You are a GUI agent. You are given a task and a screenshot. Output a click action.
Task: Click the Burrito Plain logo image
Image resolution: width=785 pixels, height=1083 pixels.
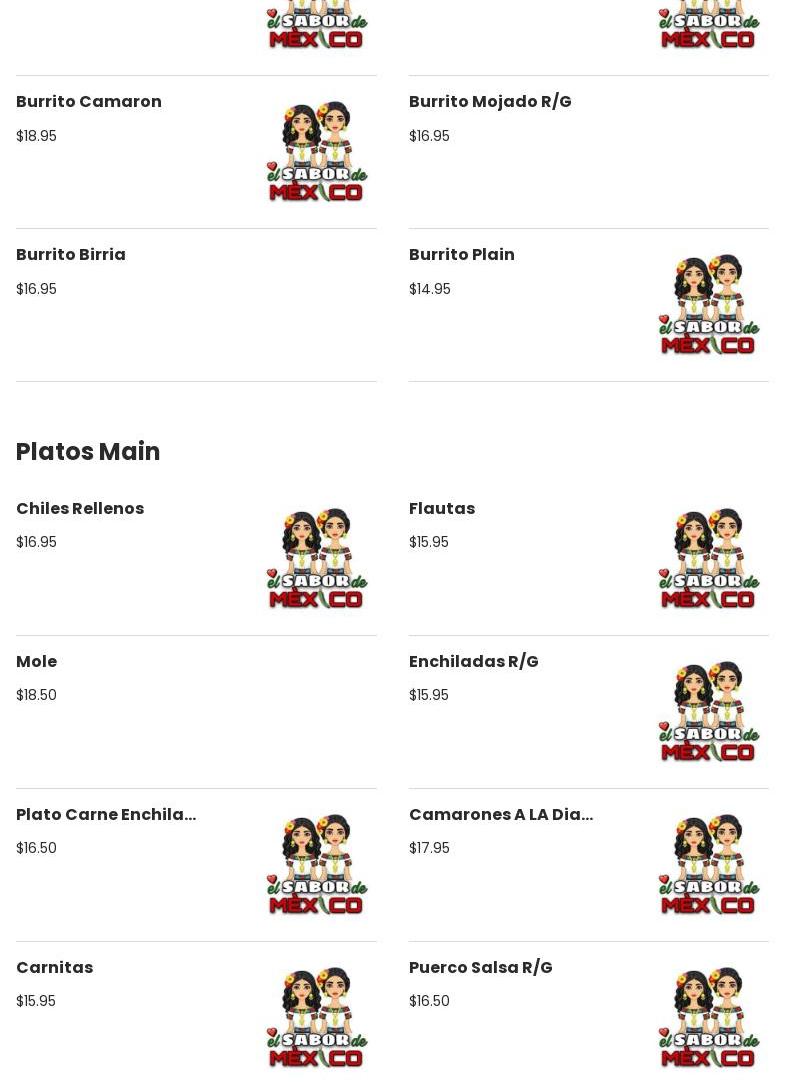(709, 305)
